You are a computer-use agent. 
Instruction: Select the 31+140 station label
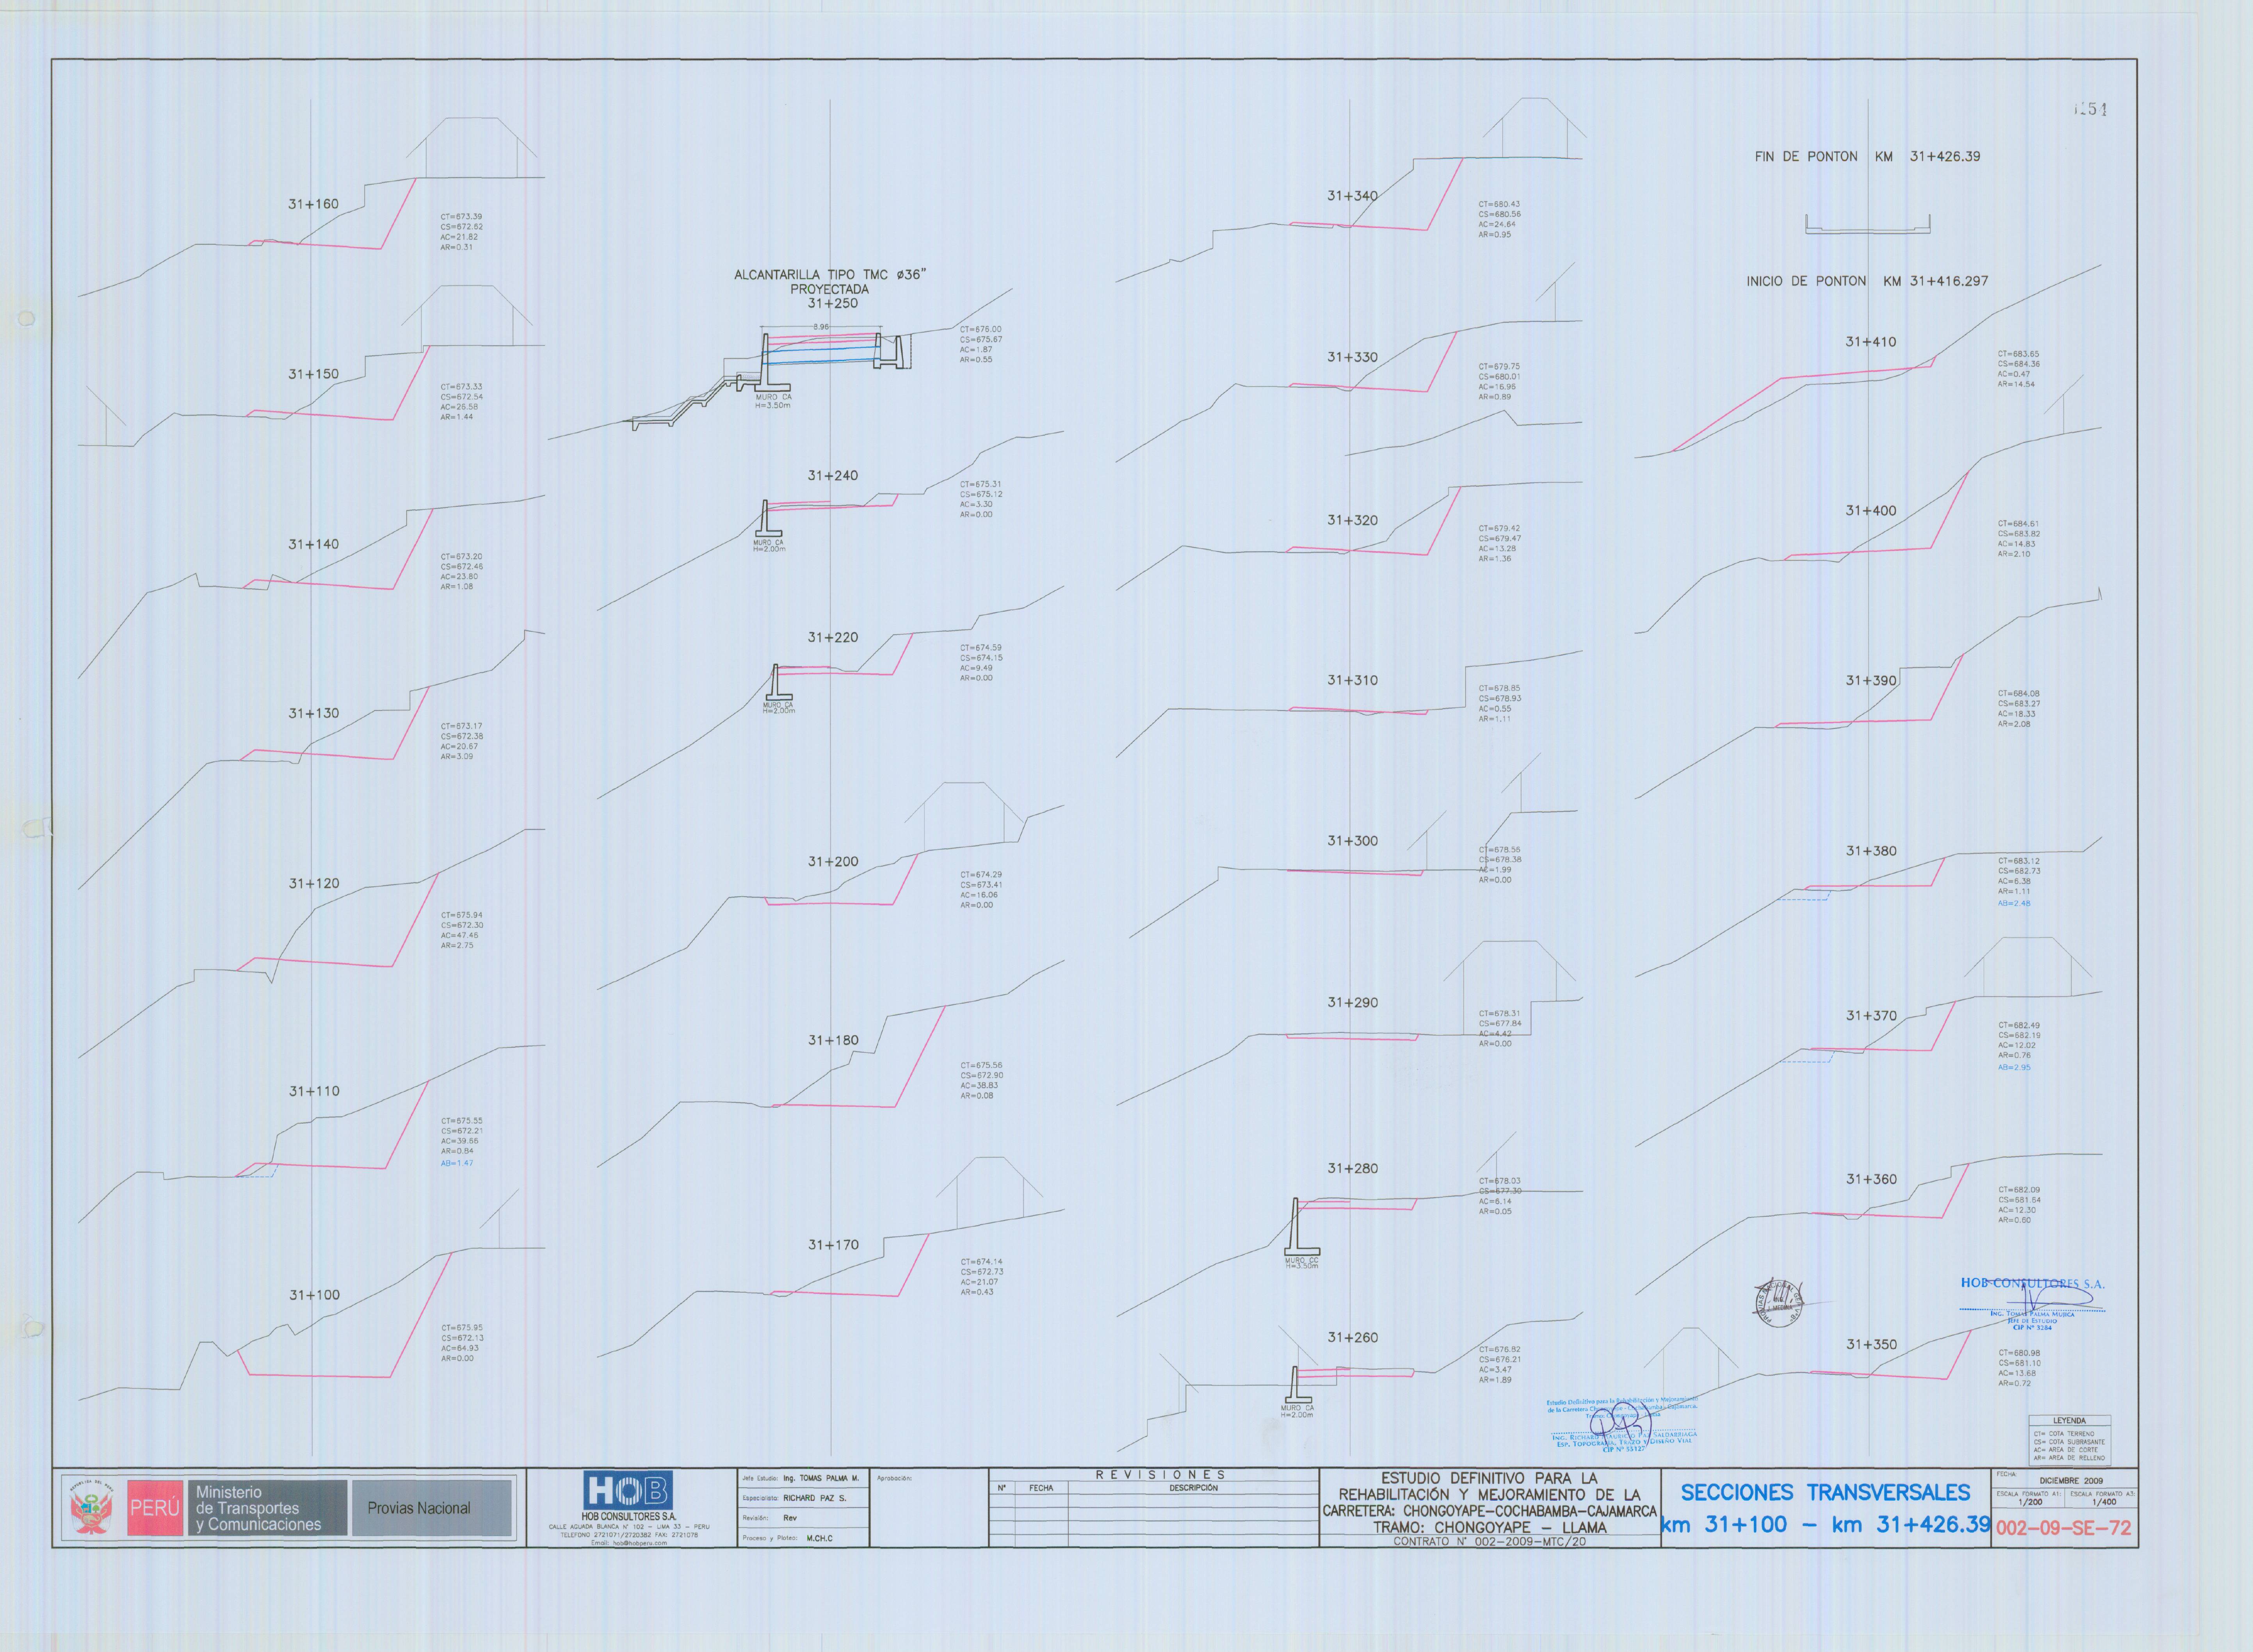pos(313,544)
